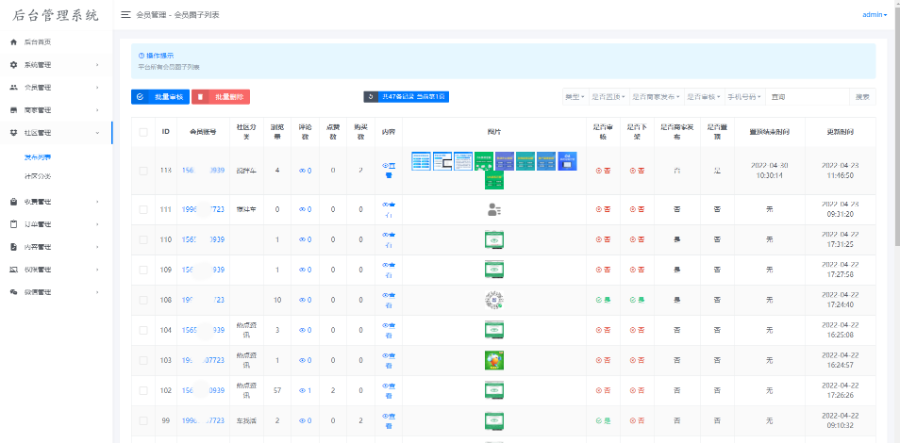Click the people icon for 会员管理
The height and width of the screenshot is (443, 900).
click(13, 87)
